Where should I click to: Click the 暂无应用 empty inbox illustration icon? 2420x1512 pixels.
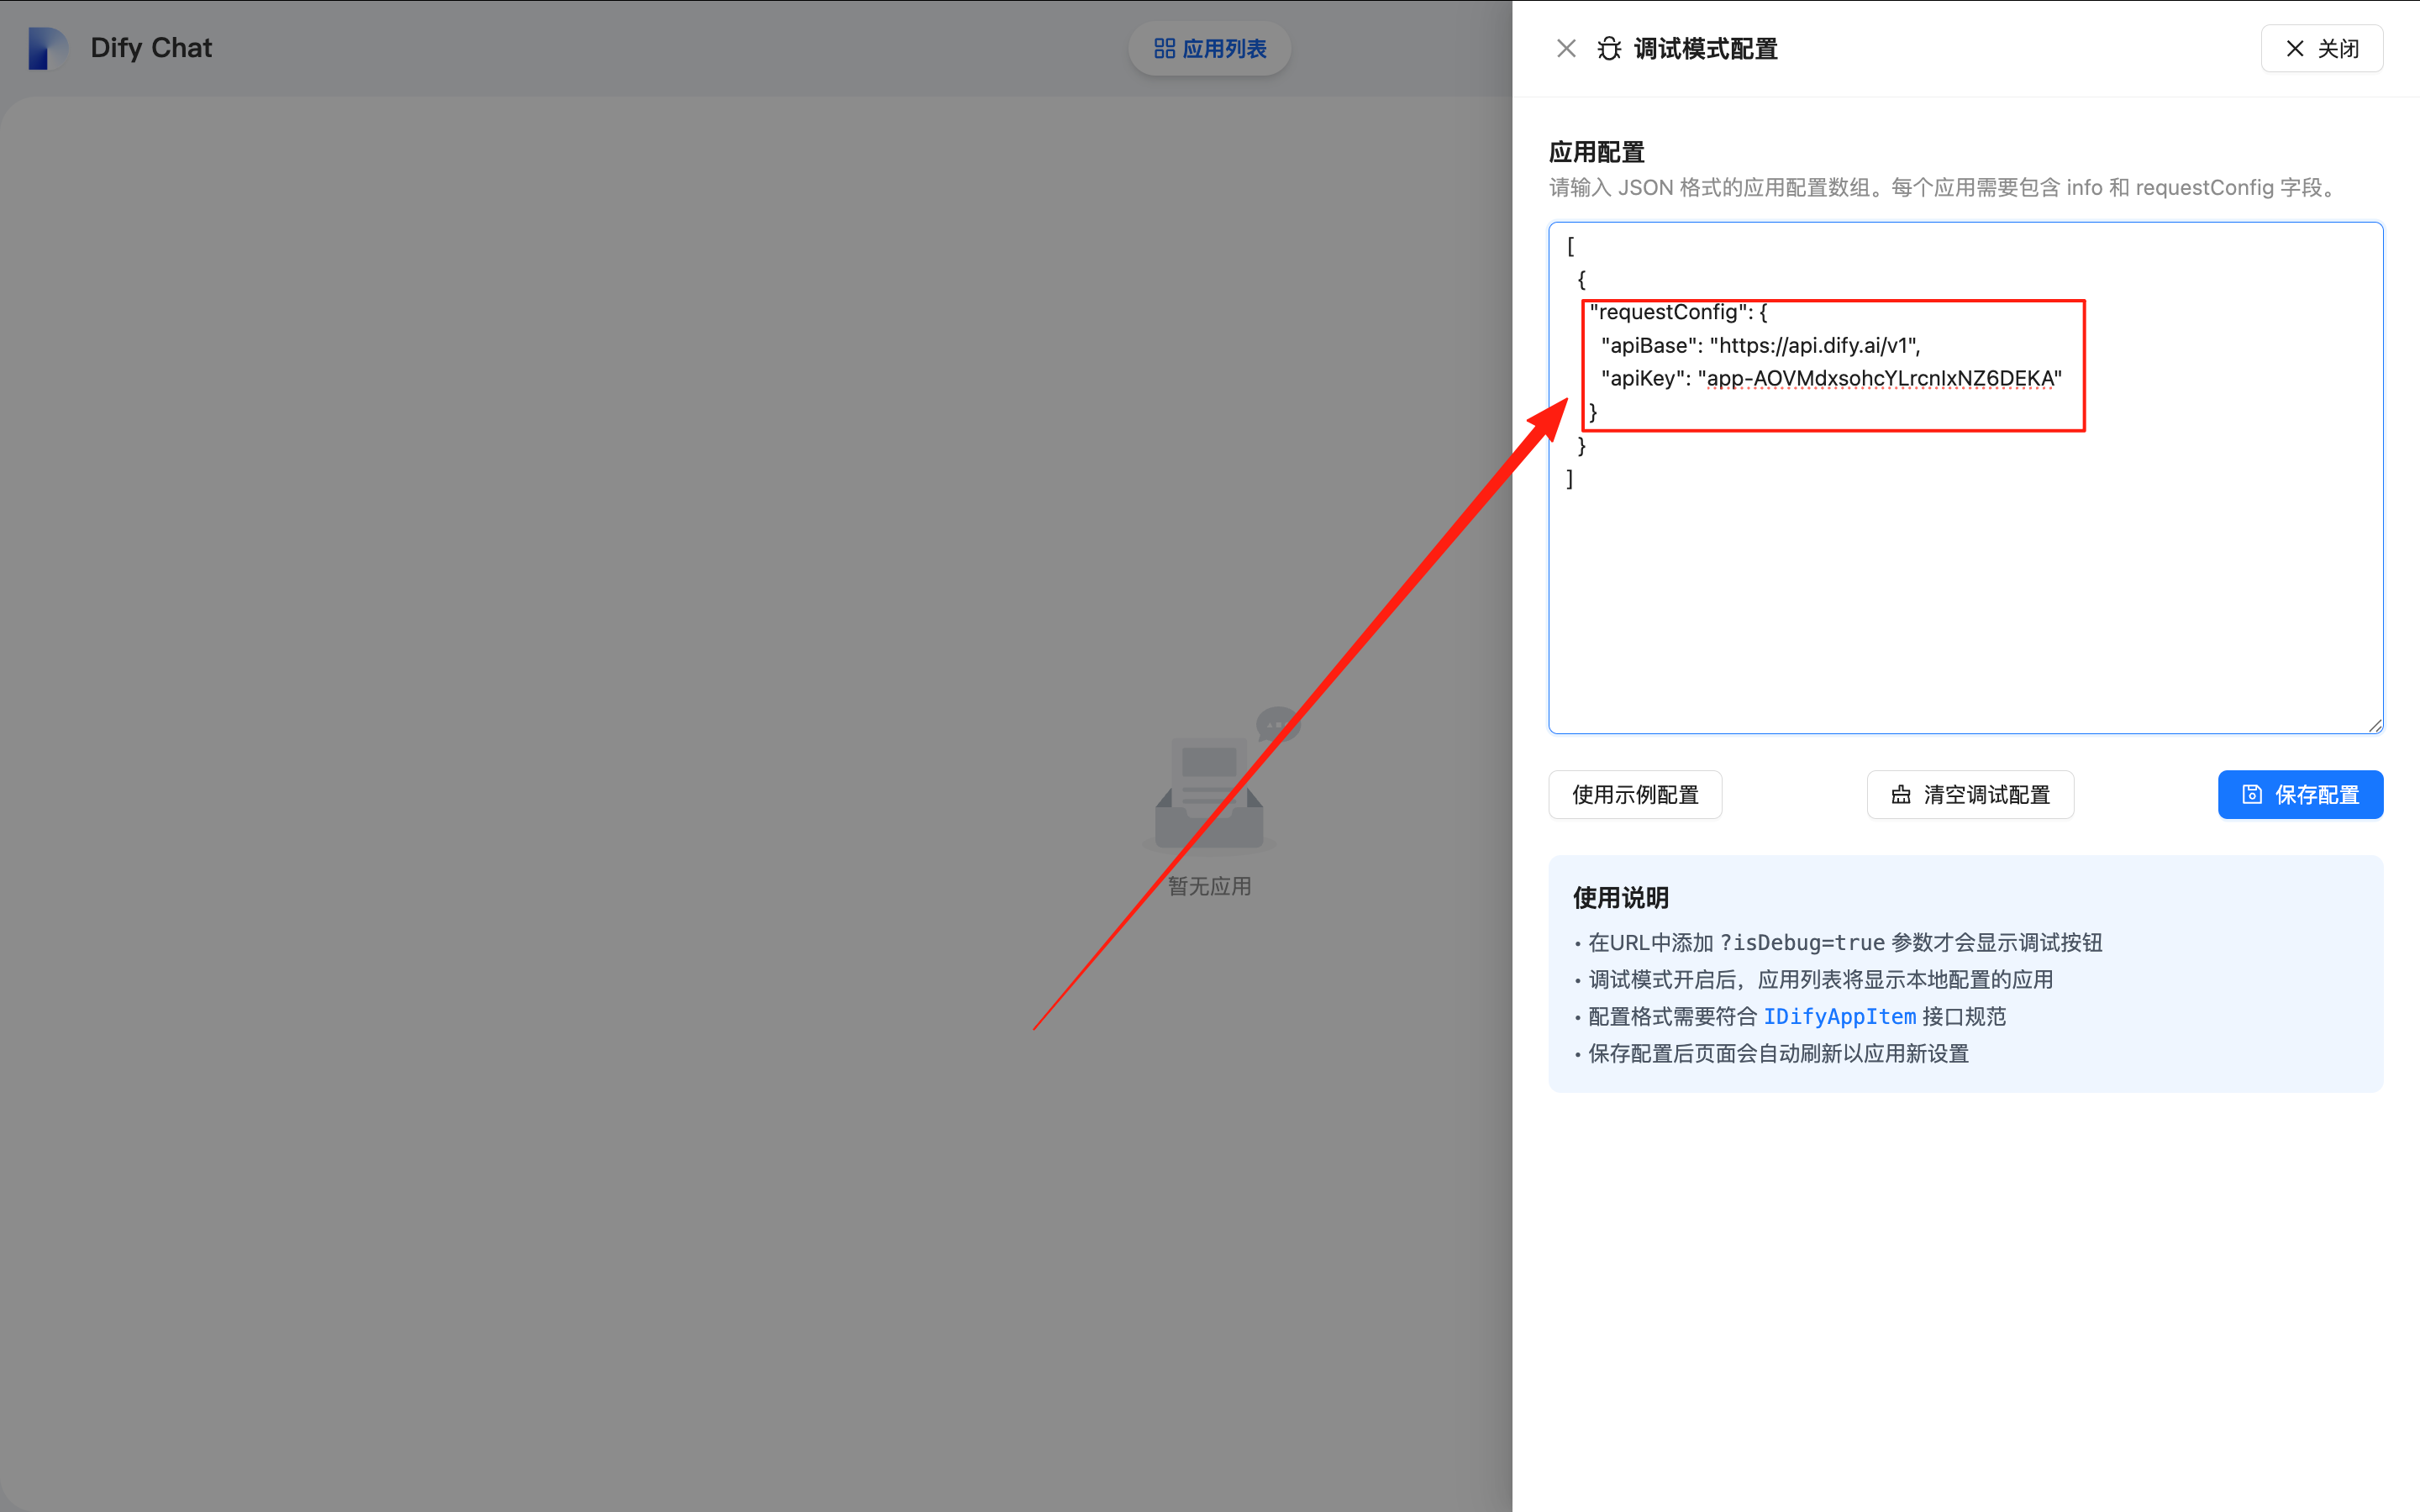[1208, 790]
